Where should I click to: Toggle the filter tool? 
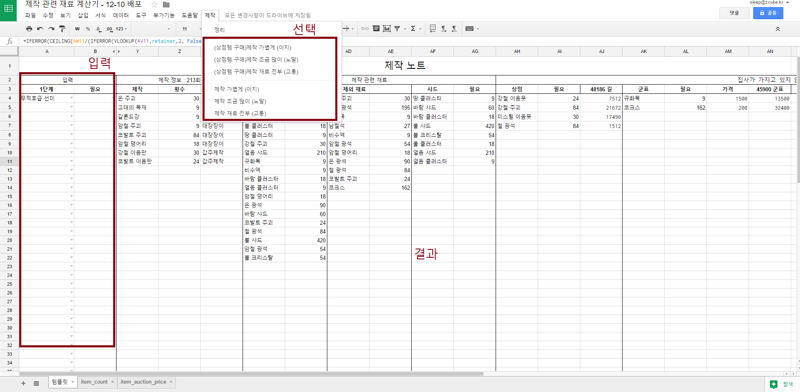click(x=397, y=29)
